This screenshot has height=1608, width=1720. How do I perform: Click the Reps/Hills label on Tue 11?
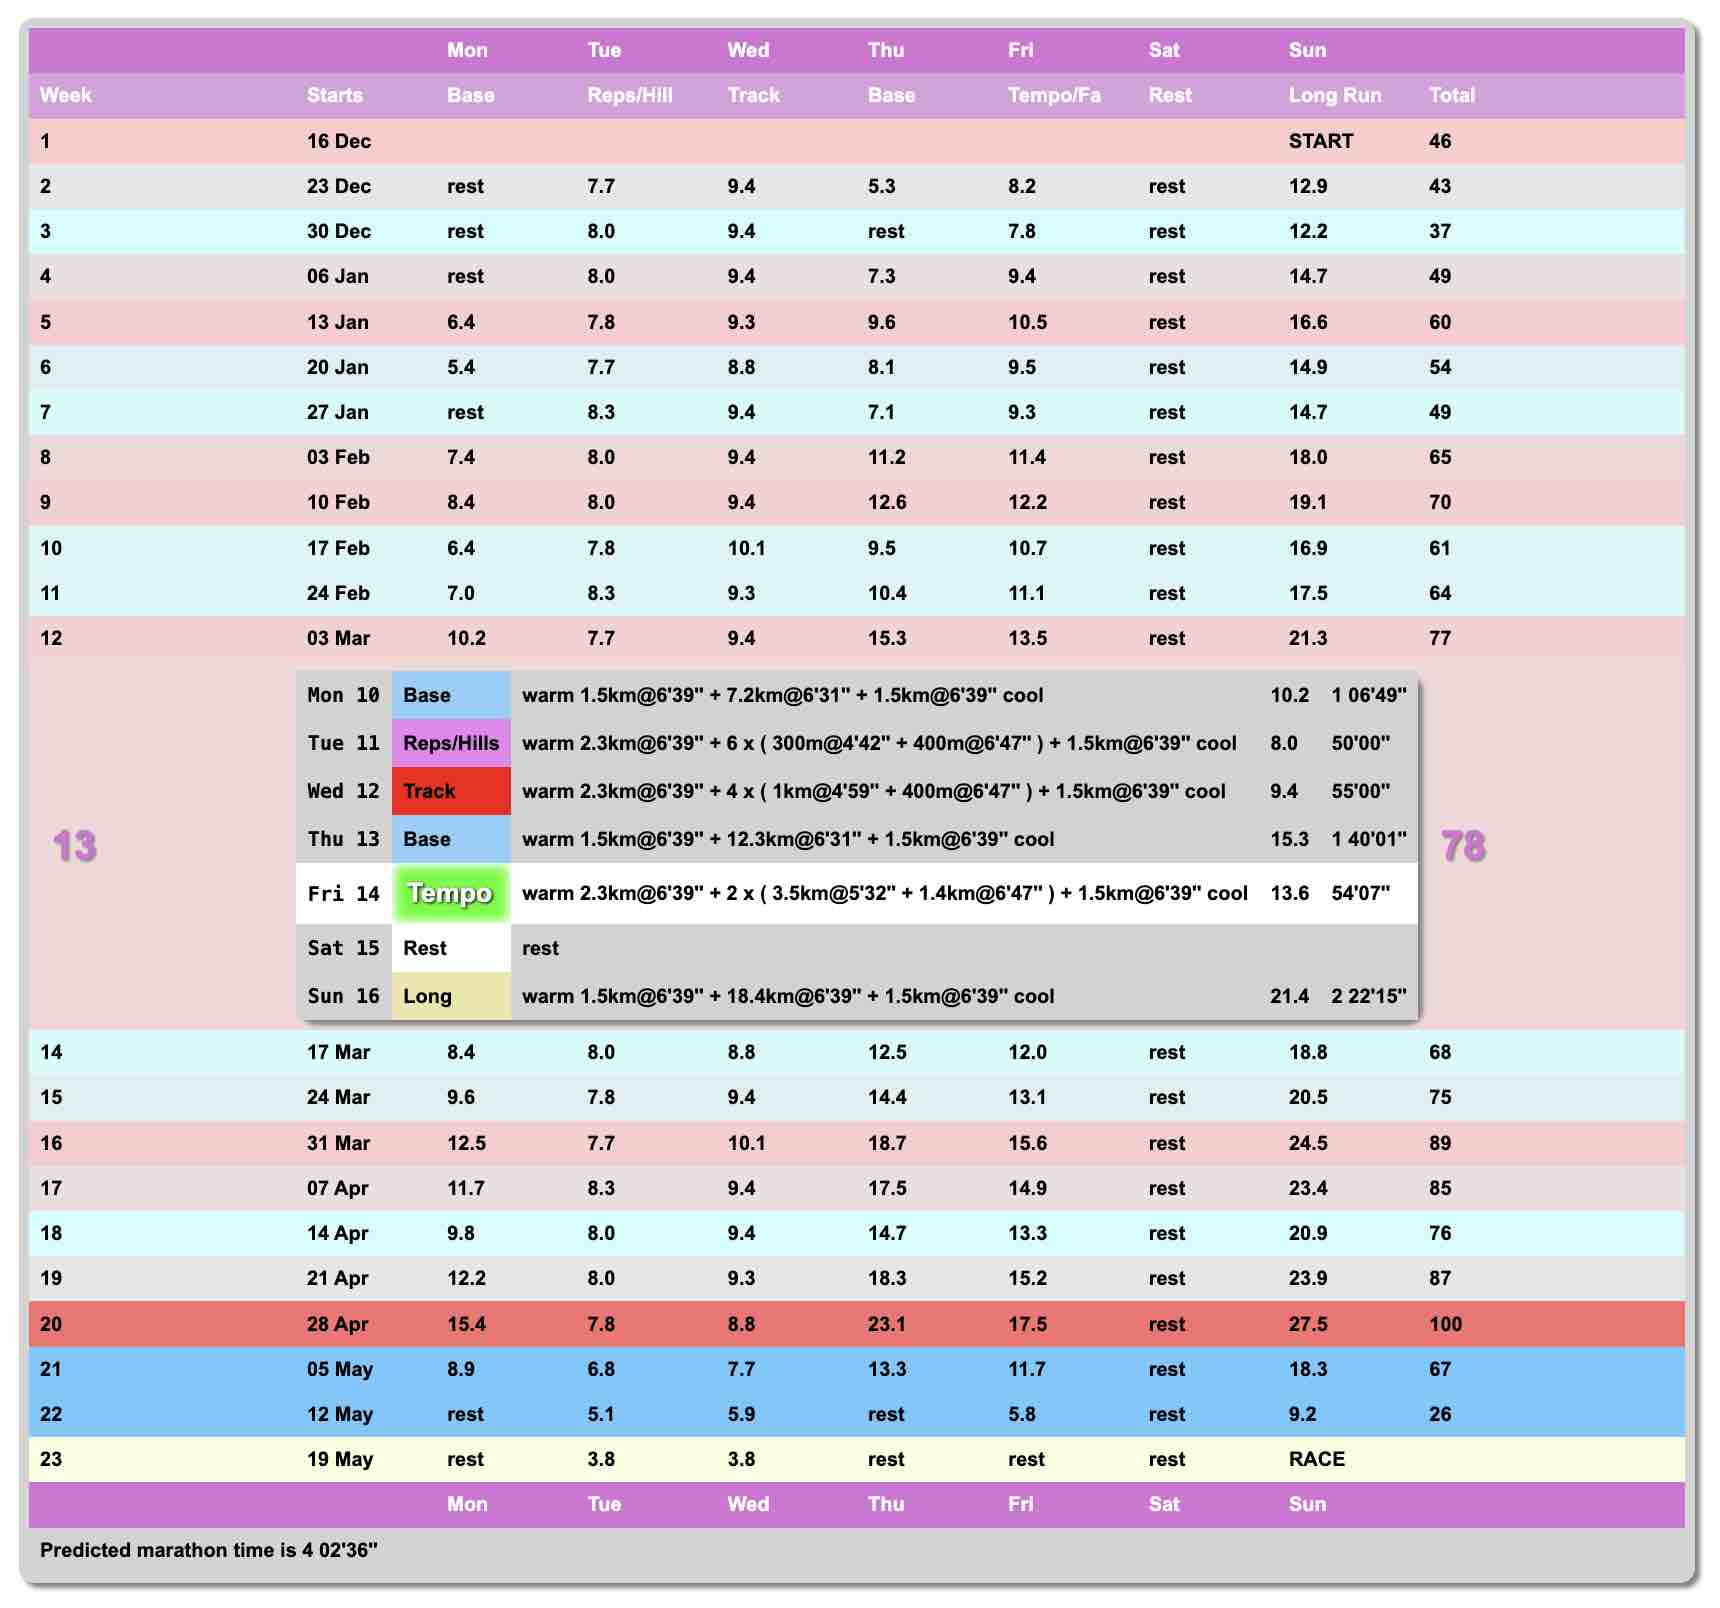(451, 743)
